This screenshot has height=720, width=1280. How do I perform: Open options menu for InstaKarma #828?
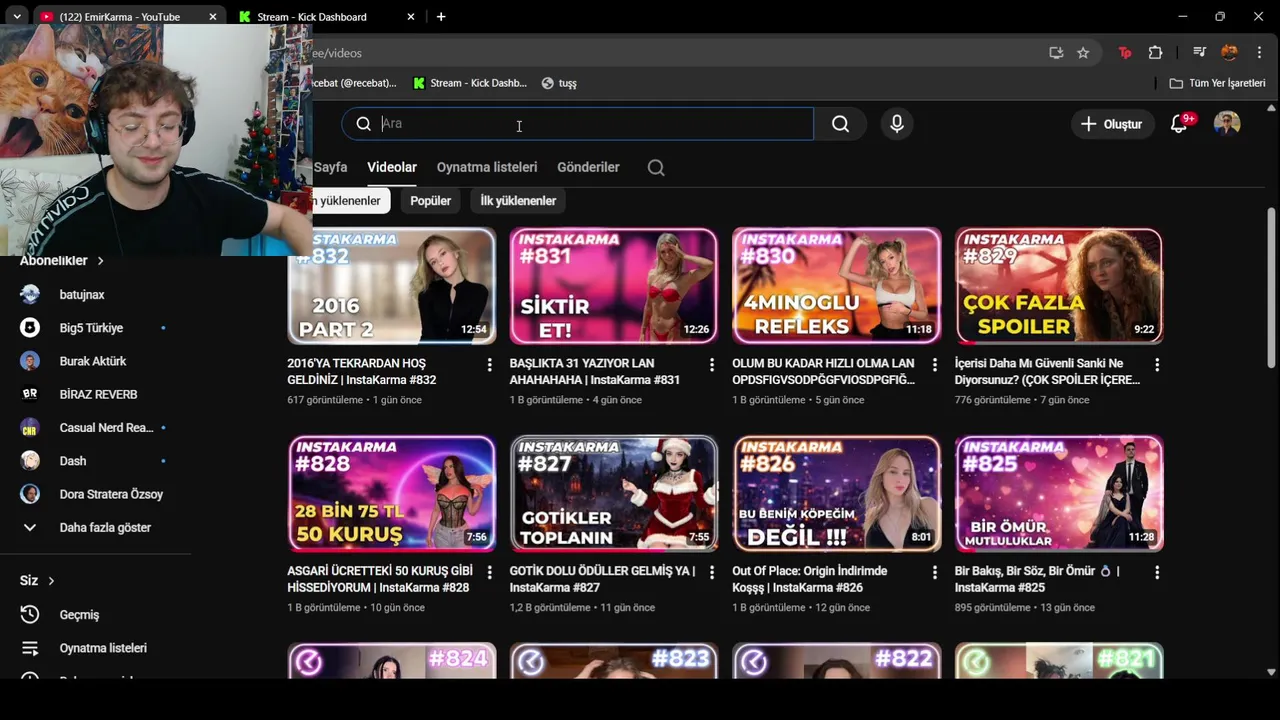(x=489, y=573)
